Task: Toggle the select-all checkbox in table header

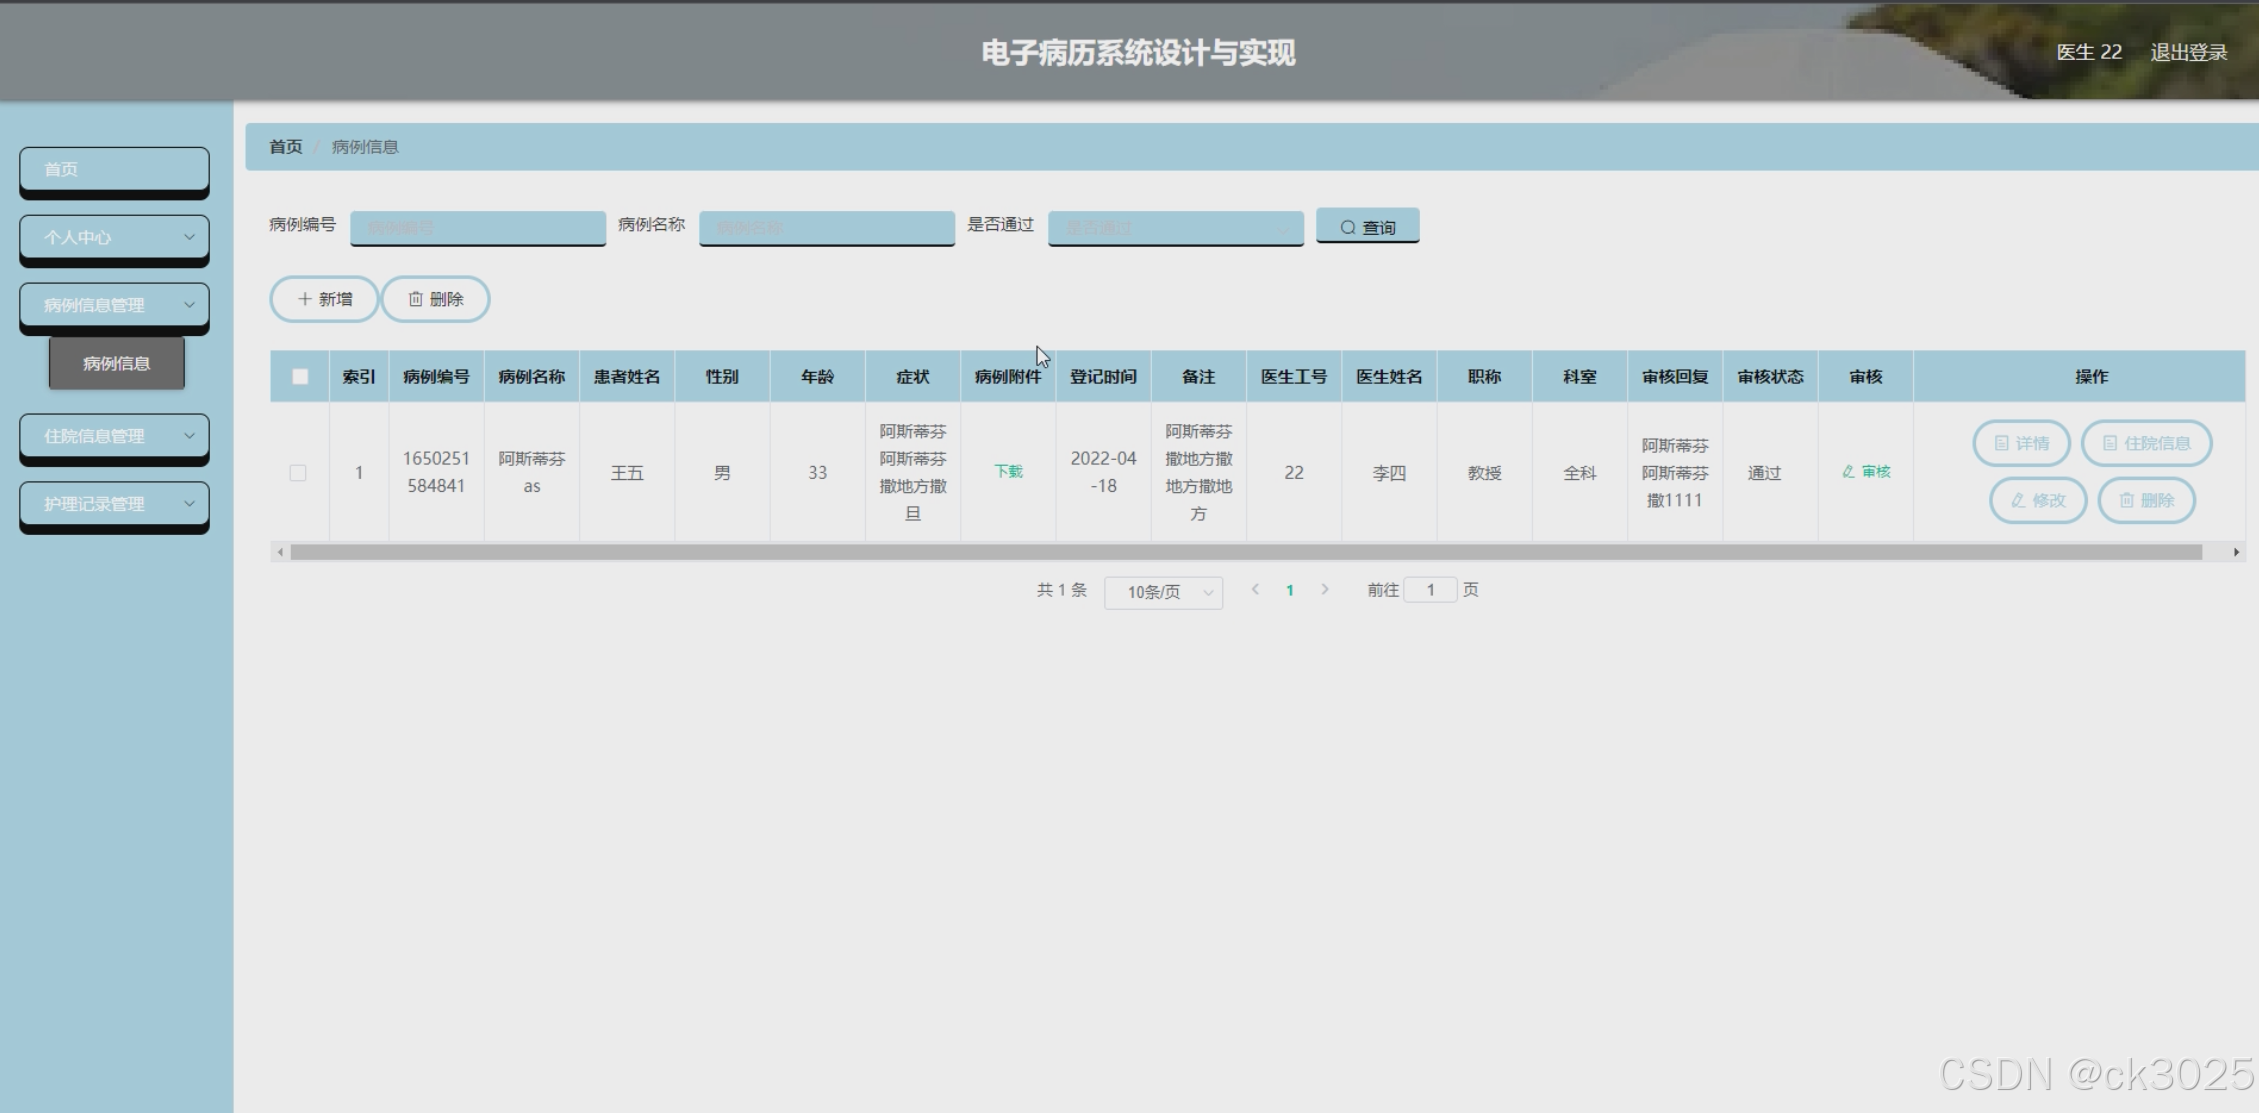Action: pos(300,377)
